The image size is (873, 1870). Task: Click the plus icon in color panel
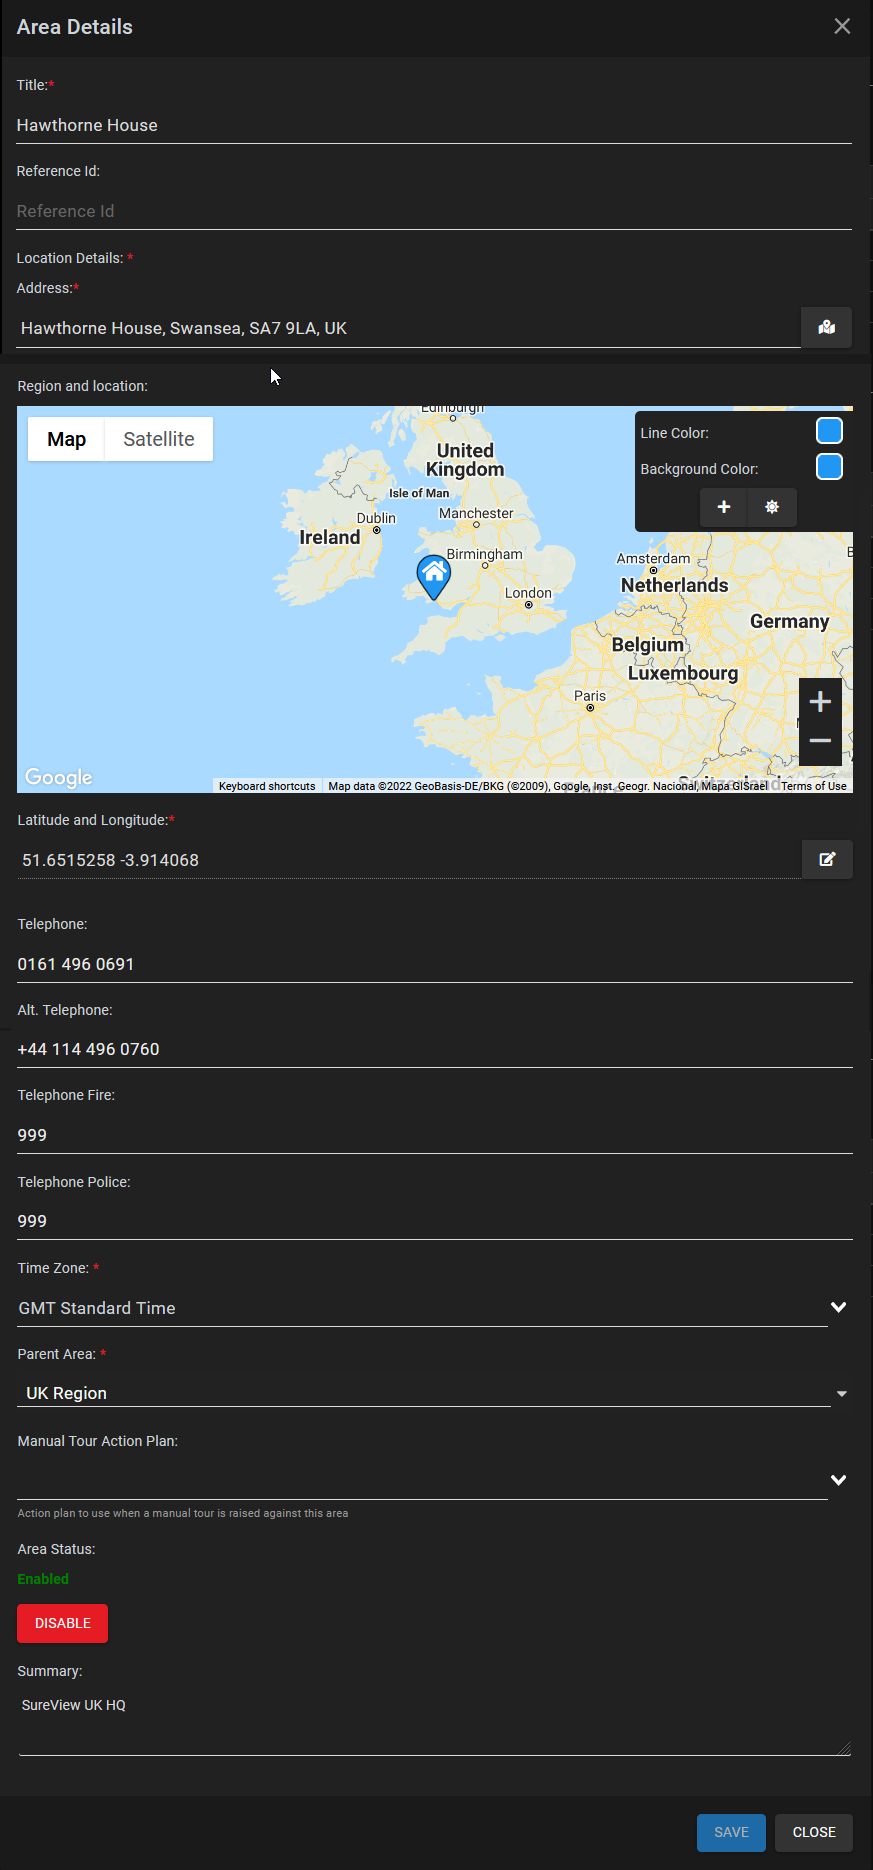724,507
